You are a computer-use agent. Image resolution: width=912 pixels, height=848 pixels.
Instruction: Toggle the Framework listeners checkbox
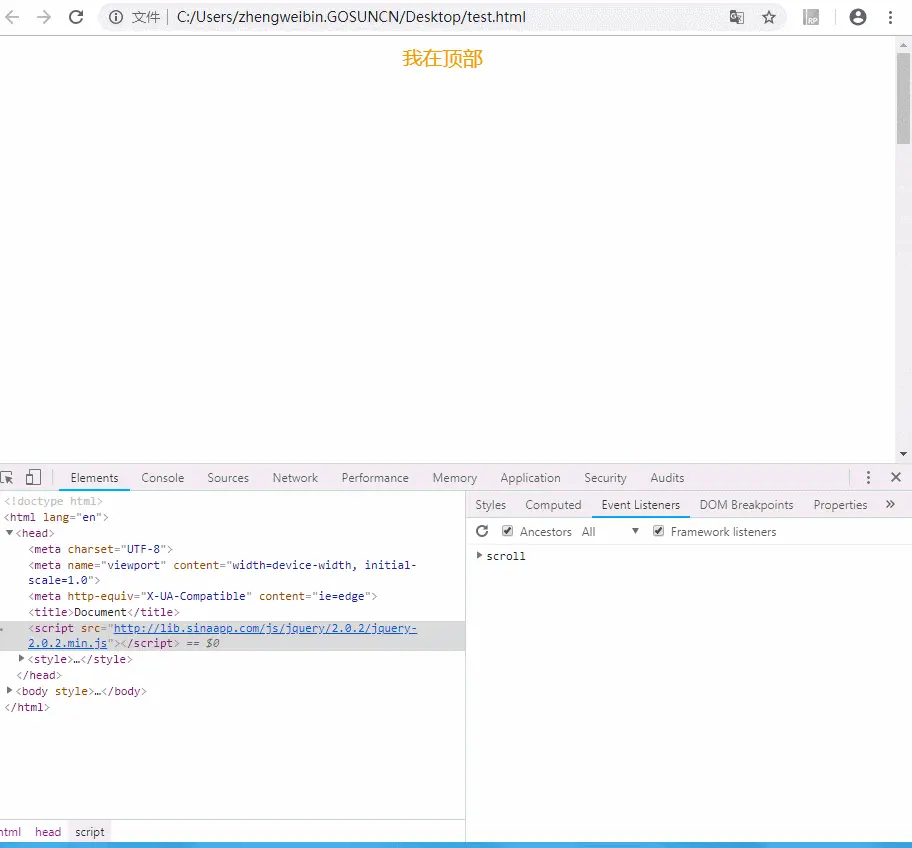point(658,530)
